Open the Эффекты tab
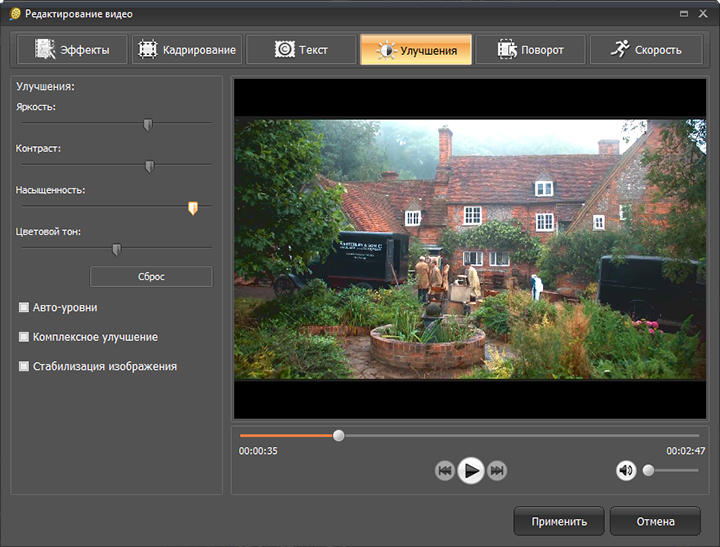The height and width of the screenshot is (547, 720). click(72, 50)
